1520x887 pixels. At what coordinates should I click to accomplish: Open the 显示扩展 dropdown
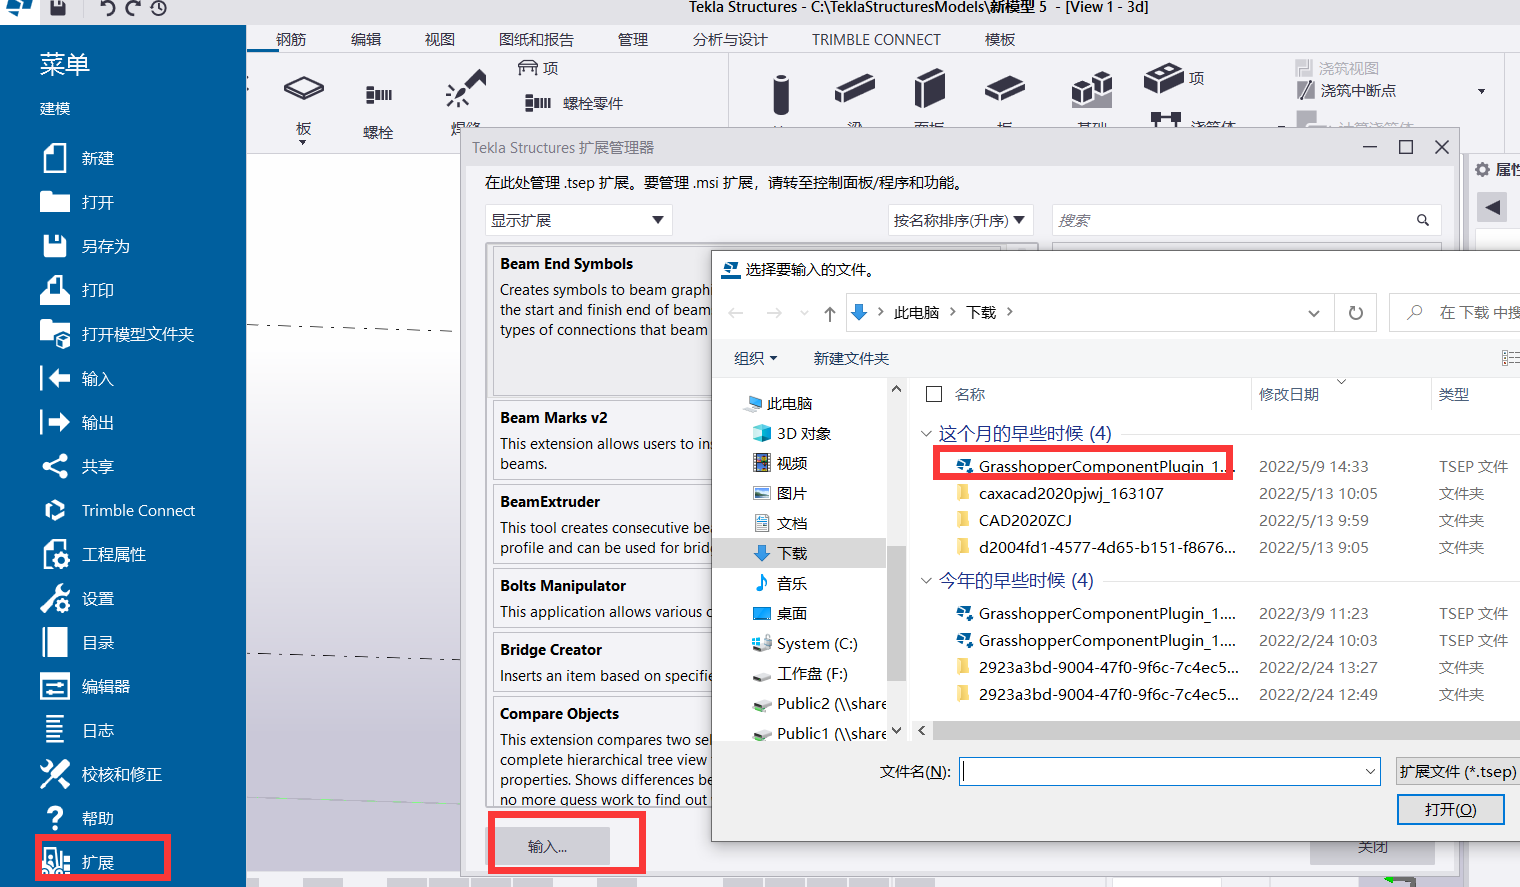coord(578,220)
